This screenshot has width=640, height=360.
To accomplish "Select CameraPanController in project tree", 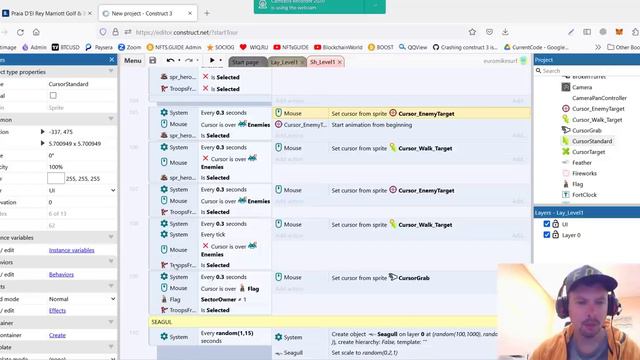I will click(599, 98).
